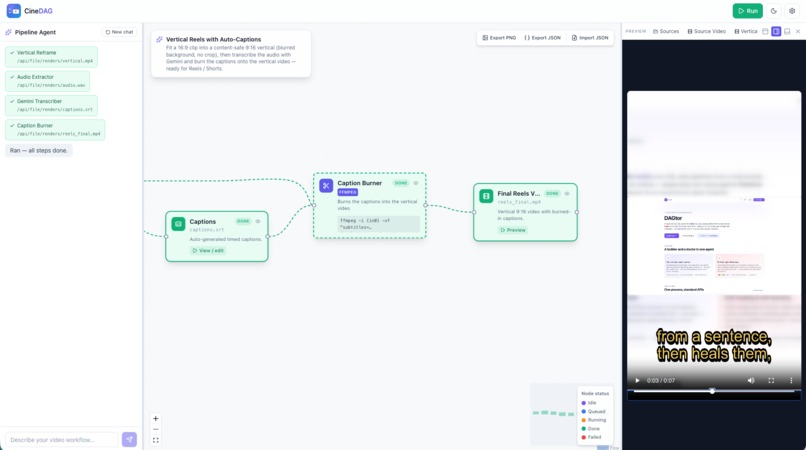Open settings via the gear icon

coord(792,11)
